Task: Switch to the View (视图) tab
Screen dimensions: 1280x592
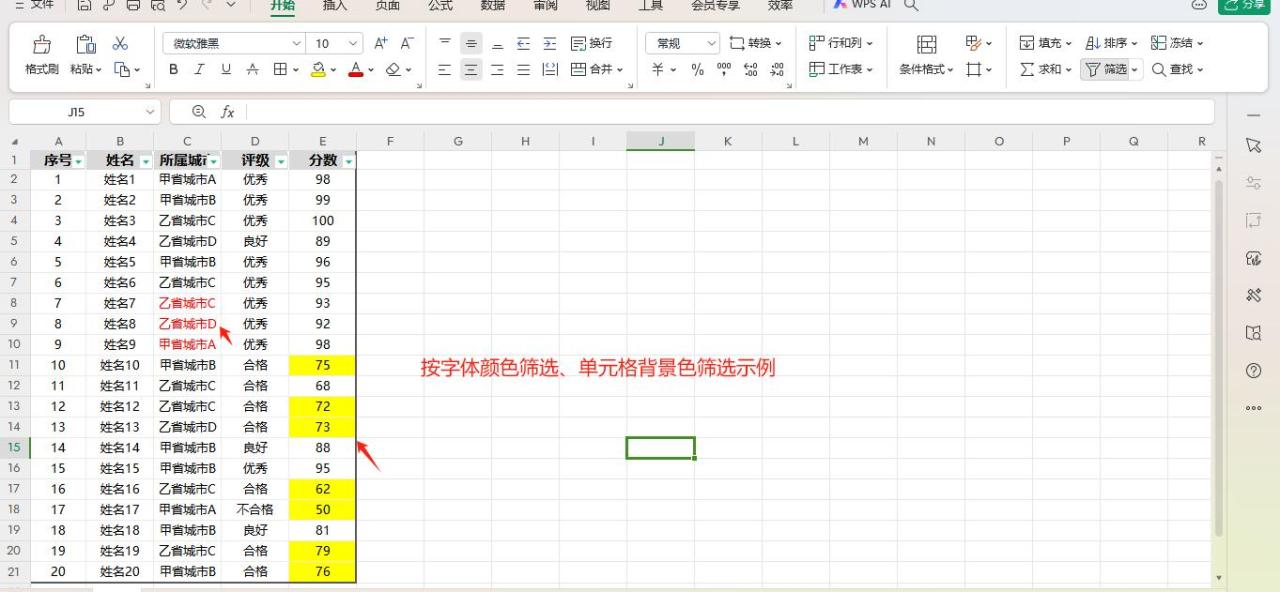Action: [x=598, y=5]
